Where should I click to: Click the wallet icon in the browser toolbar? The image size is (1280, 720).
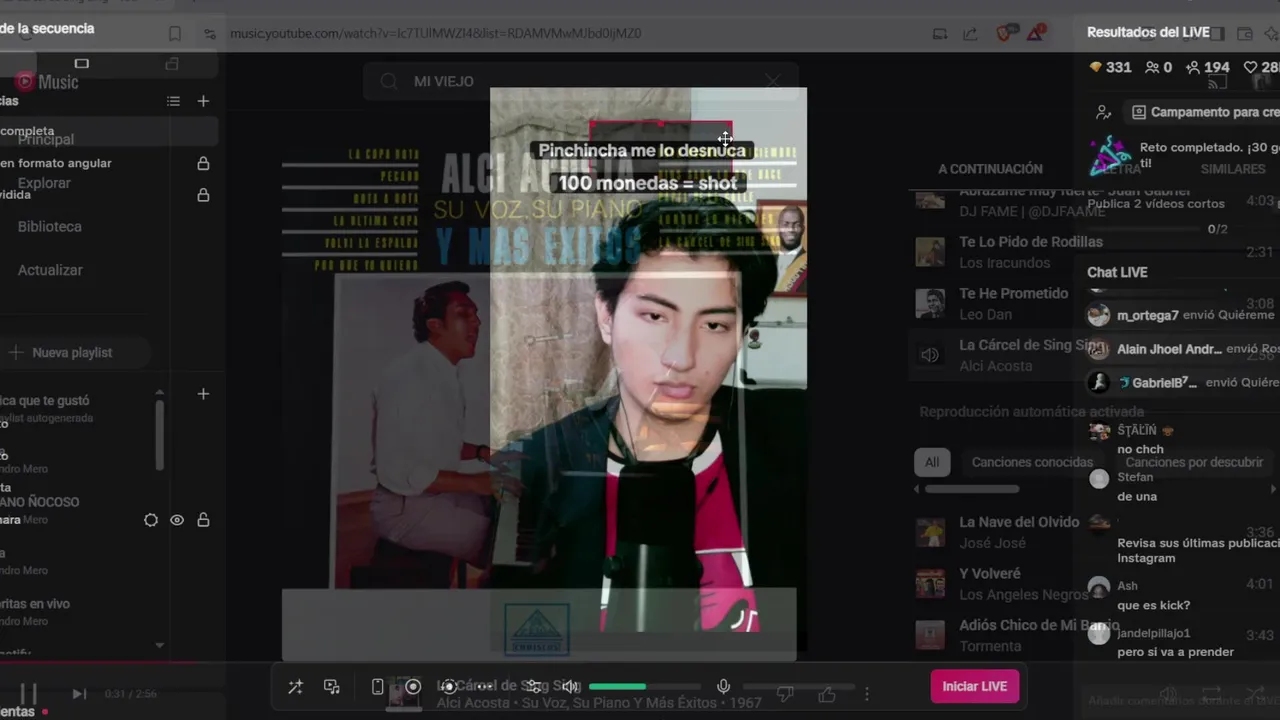[1245, 33]
